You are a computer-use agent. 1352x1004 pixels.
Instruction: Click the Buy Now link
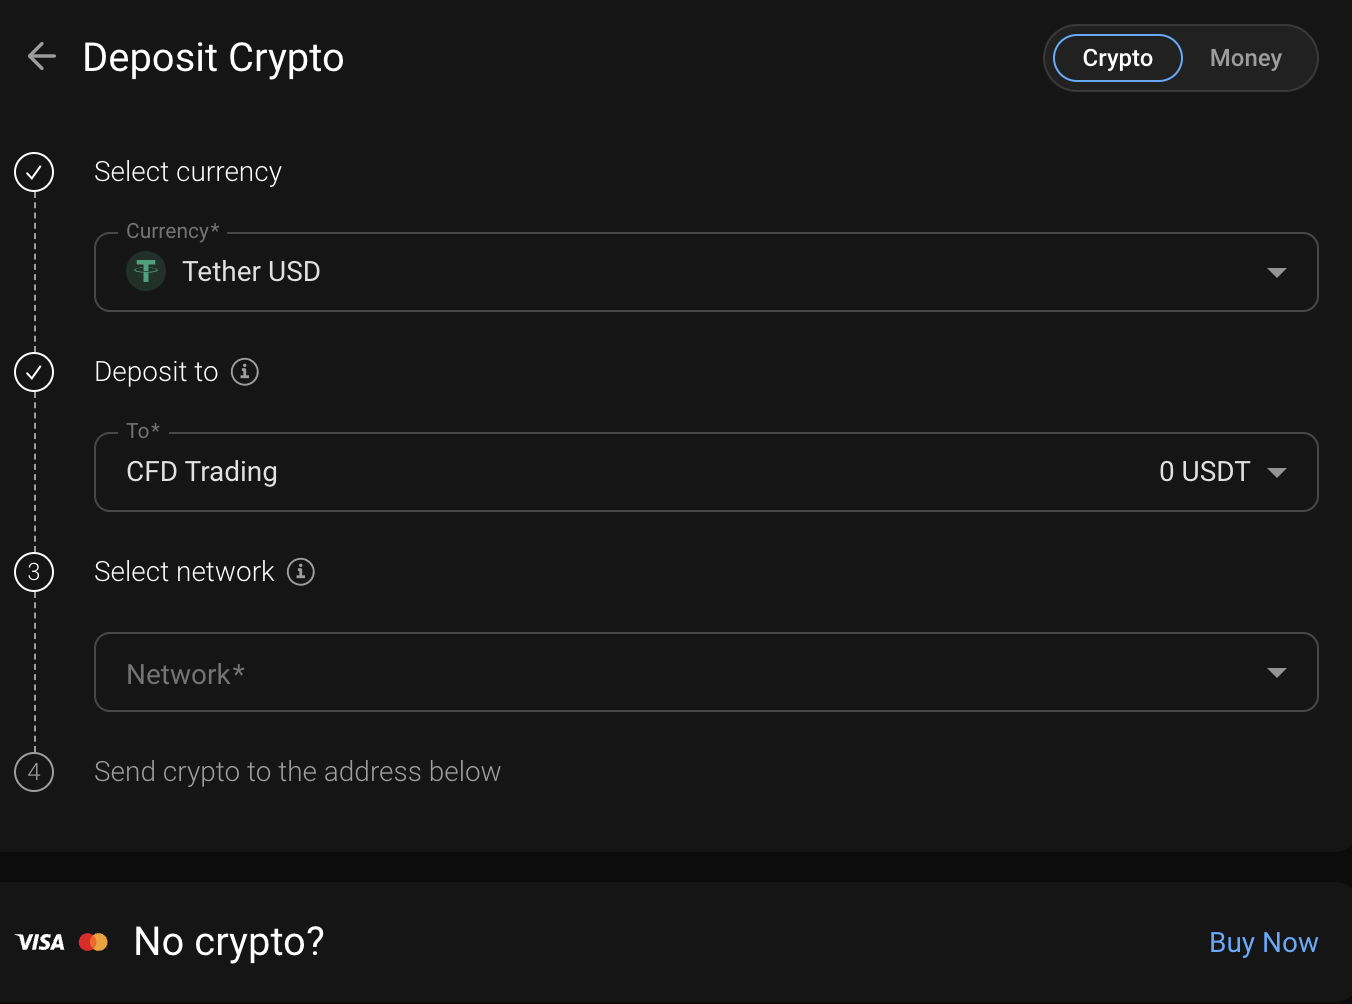coord(1264,942)
